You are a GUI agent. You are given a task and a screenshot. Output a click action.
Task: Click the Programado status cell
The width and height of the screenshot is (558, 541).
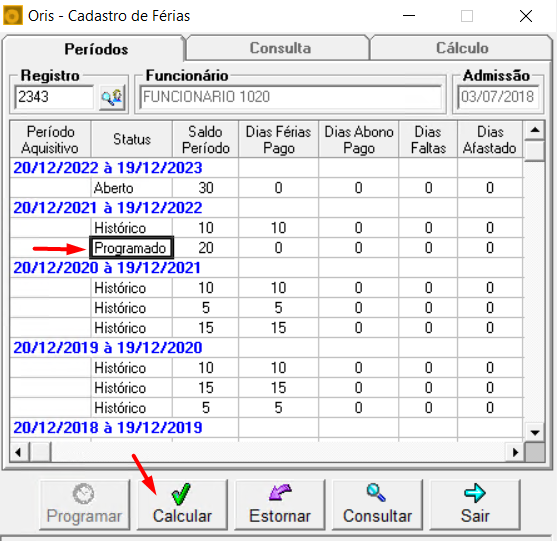131,248
